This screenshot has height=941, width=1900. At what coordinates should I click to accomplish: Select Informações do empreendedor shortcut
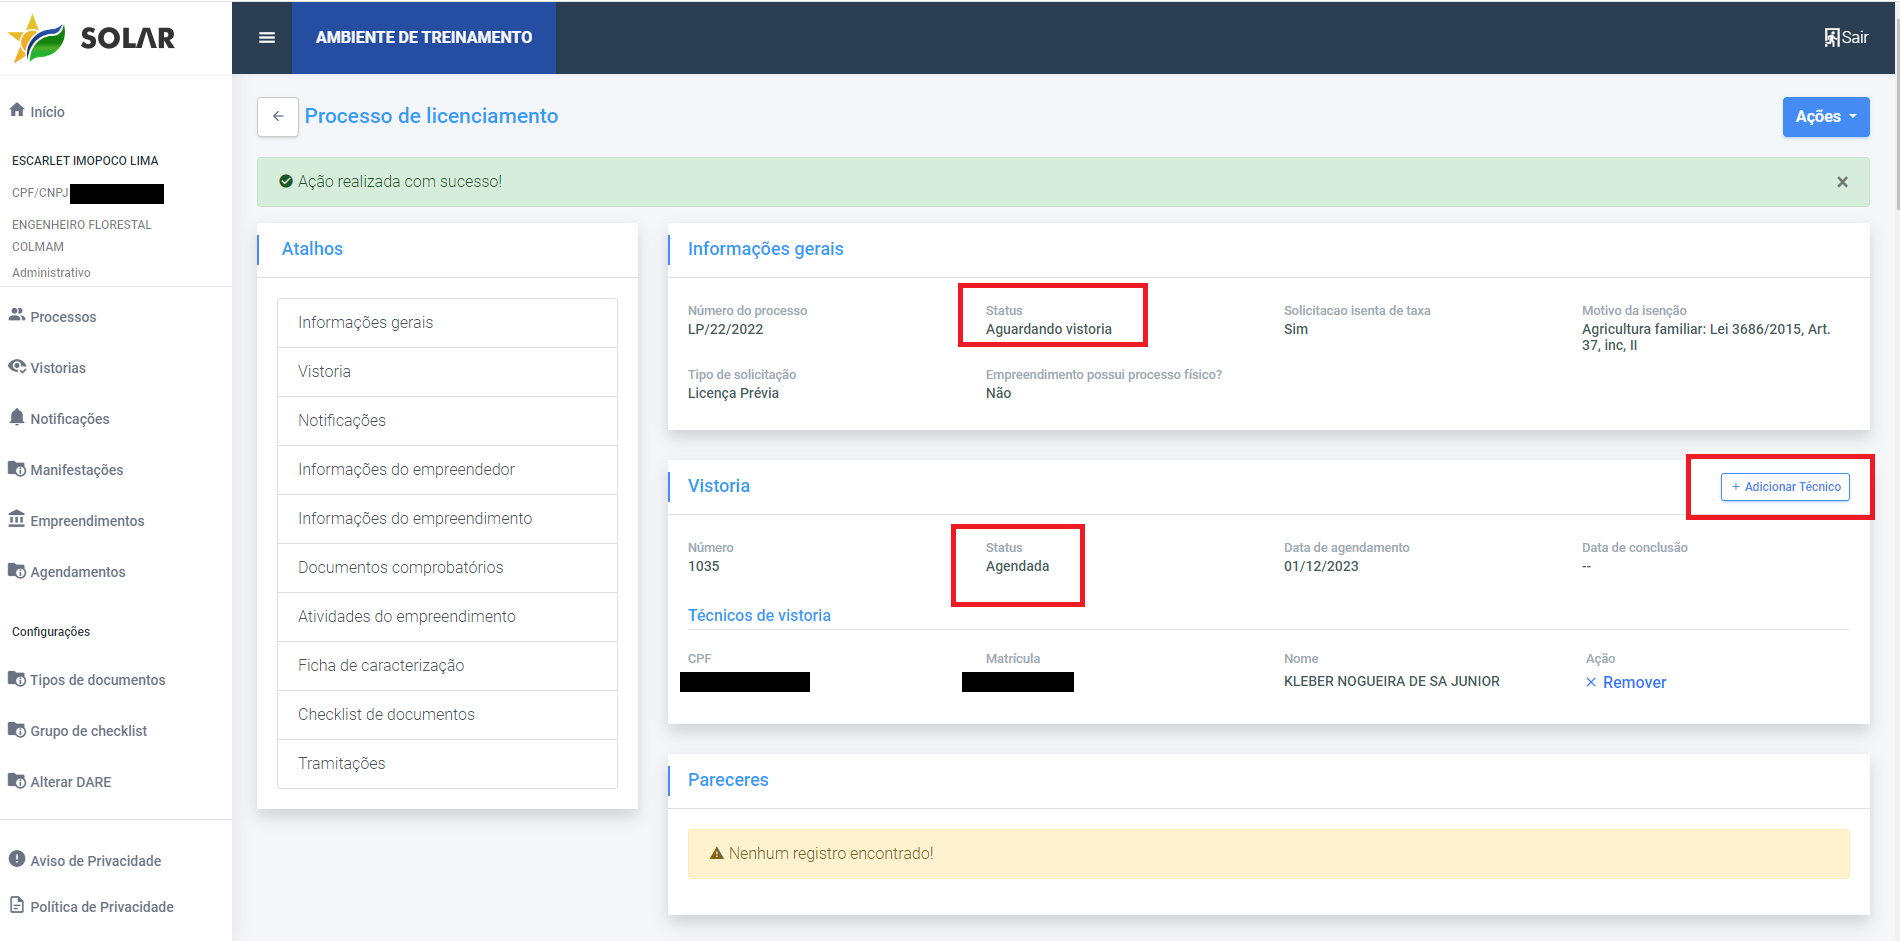click(x=447, y=470)
